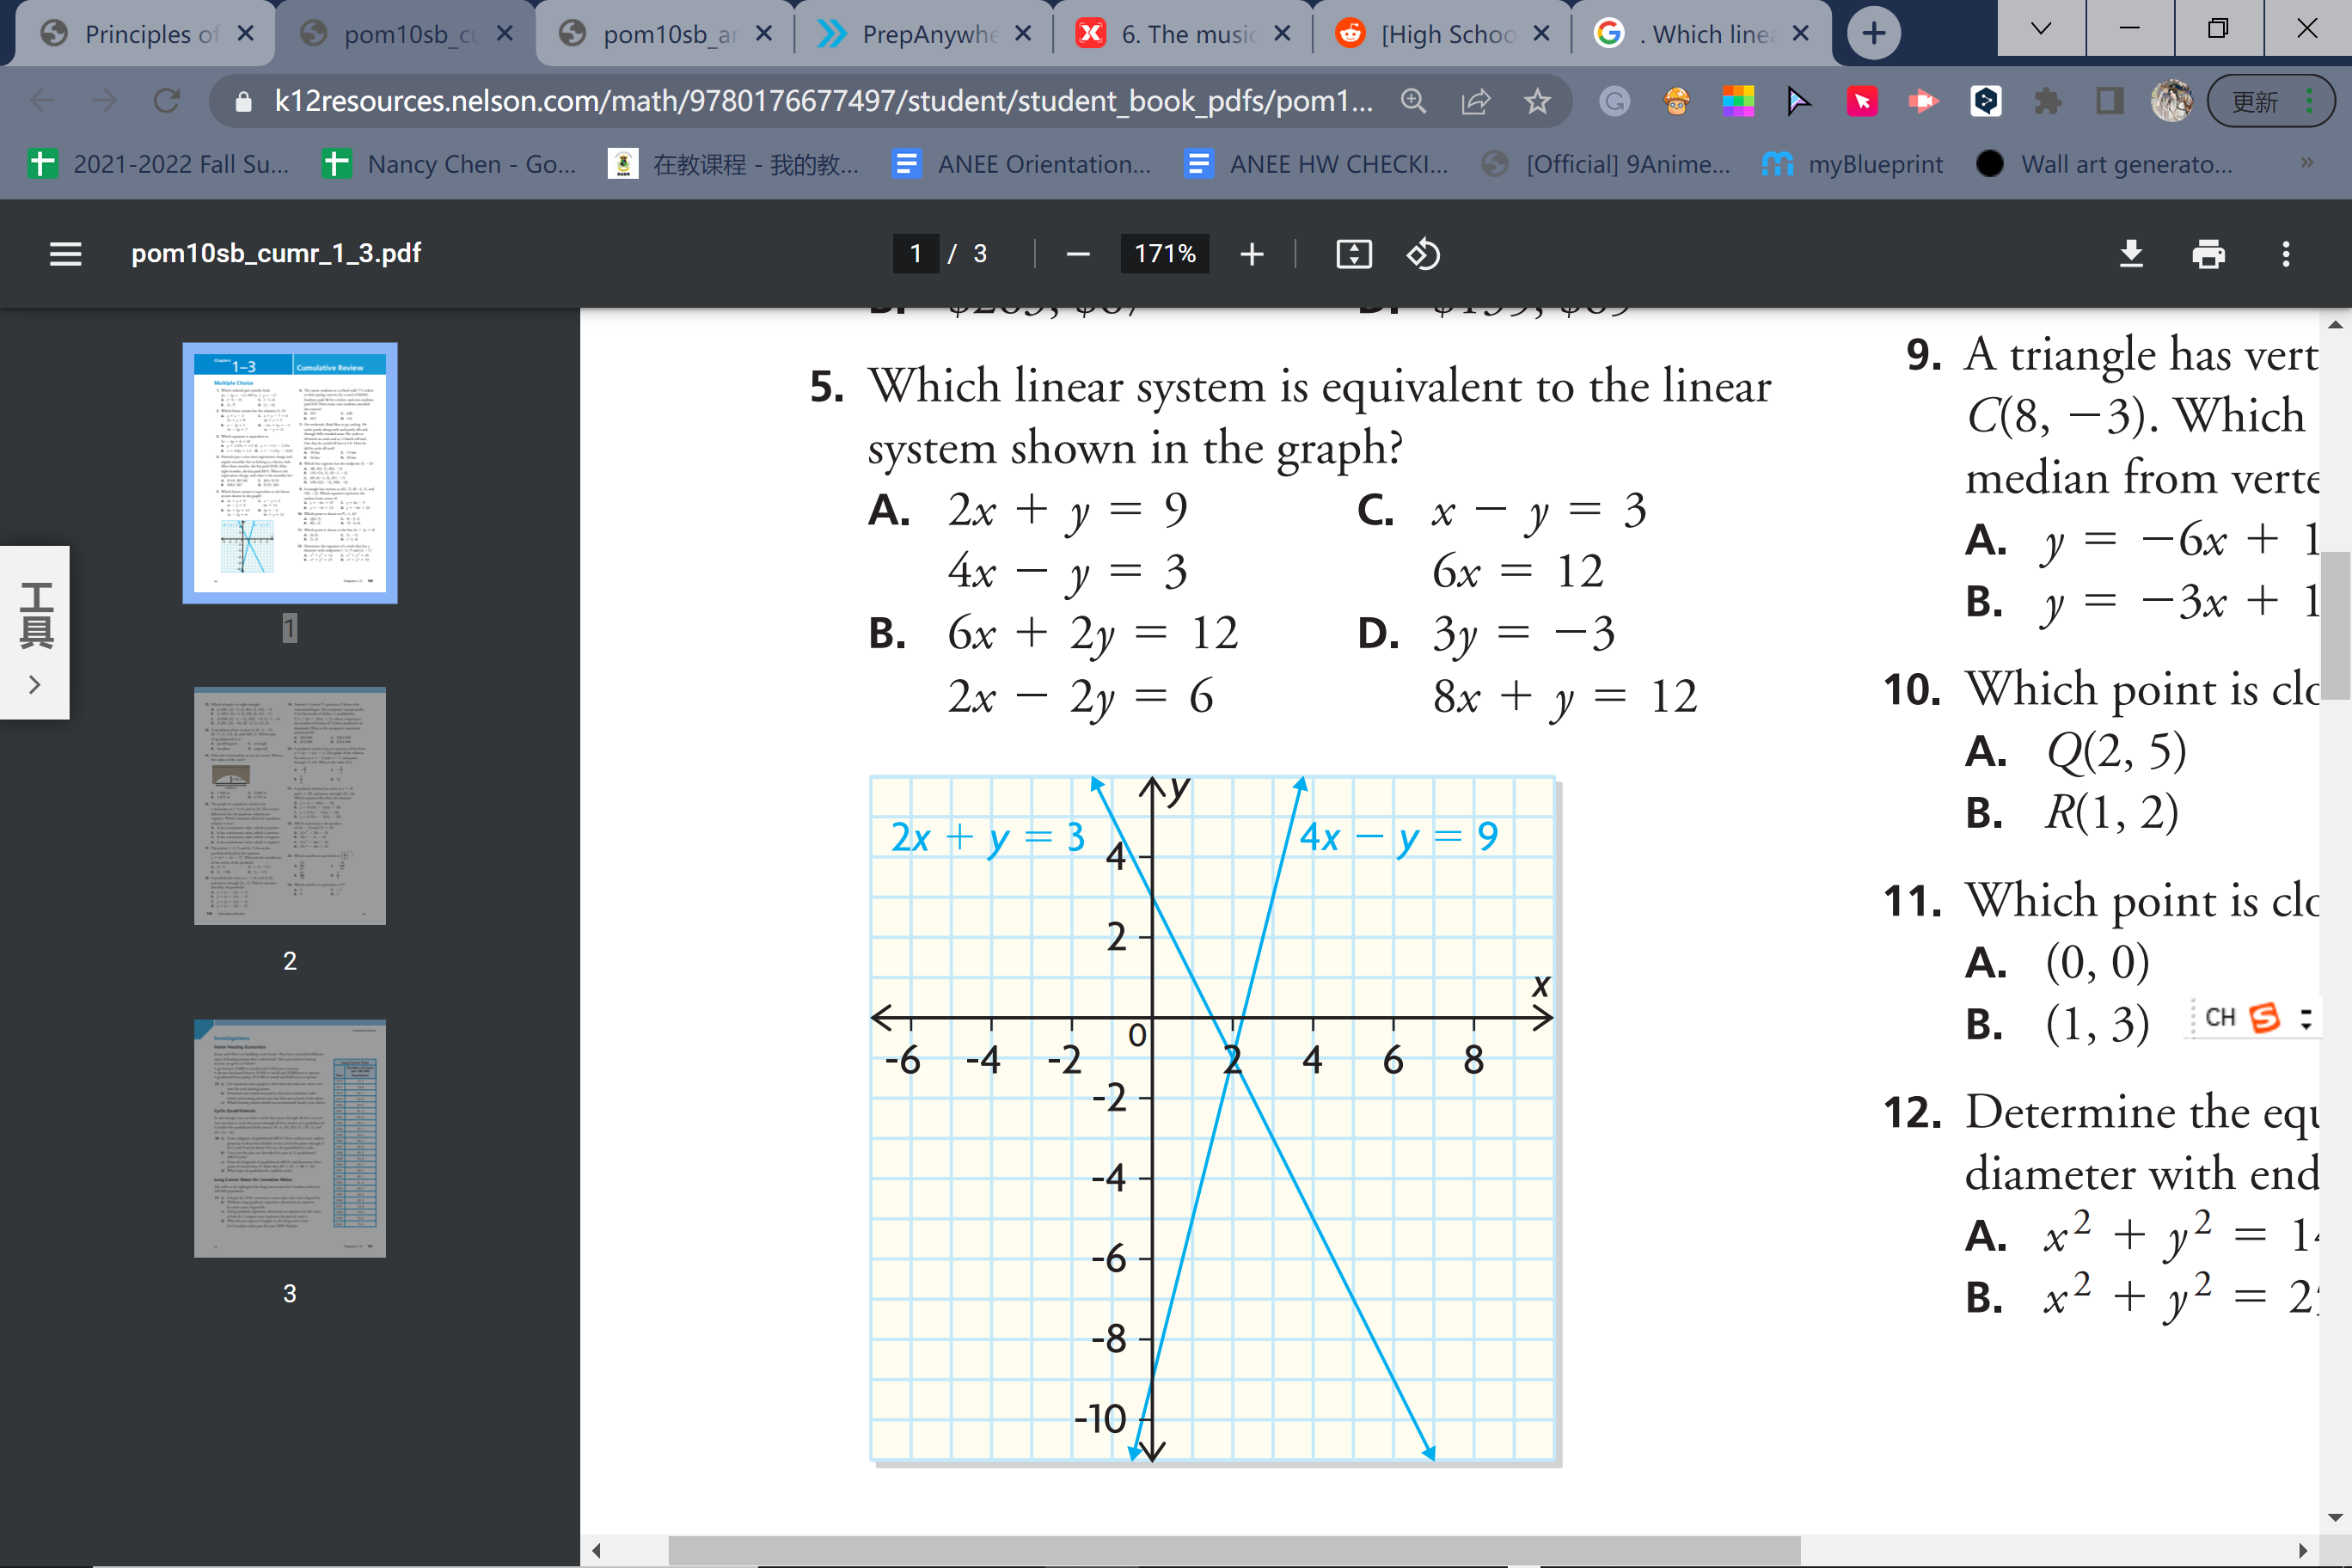Viewport: 2352px width, 1568px height.
Task: Select the zoom level 171% field
Action: (1164, 253)
